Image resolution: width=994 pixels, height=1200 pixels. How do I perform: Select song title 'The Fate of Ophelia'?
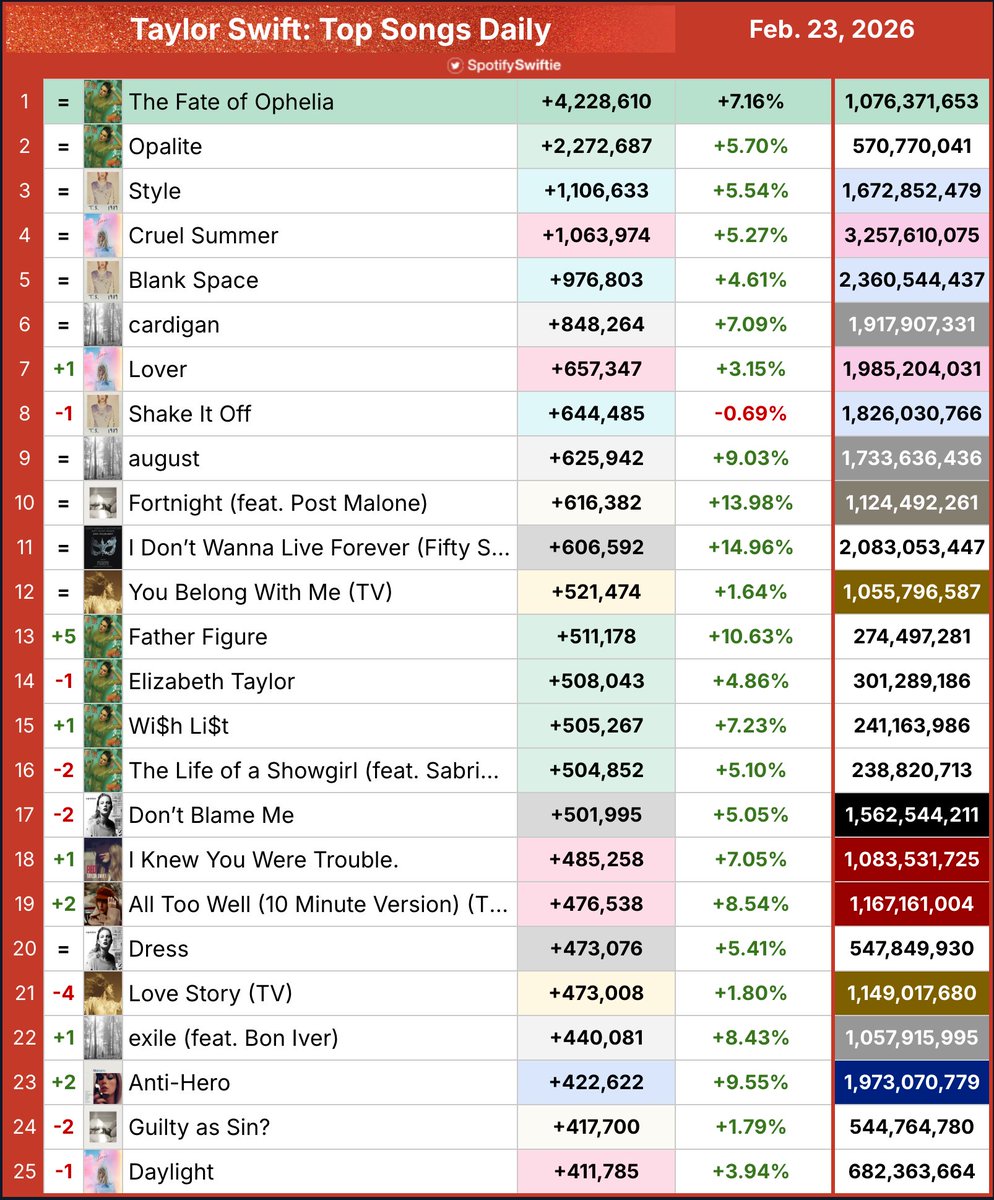[231, 102]
